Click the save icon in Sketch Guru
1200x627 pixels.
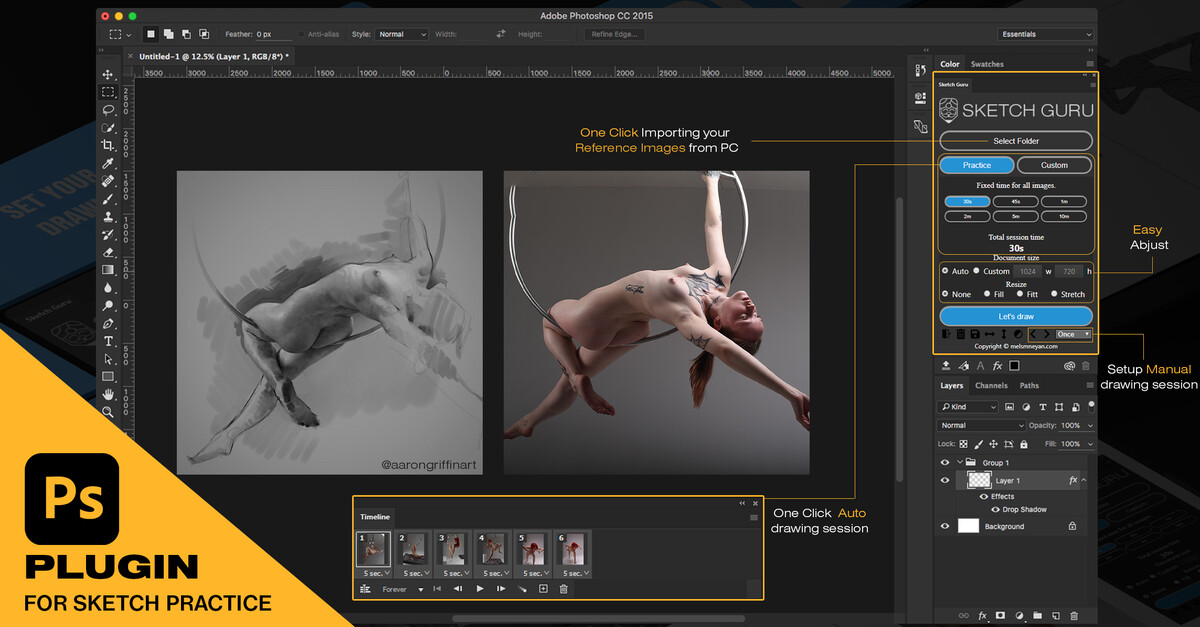click(975, 334)
